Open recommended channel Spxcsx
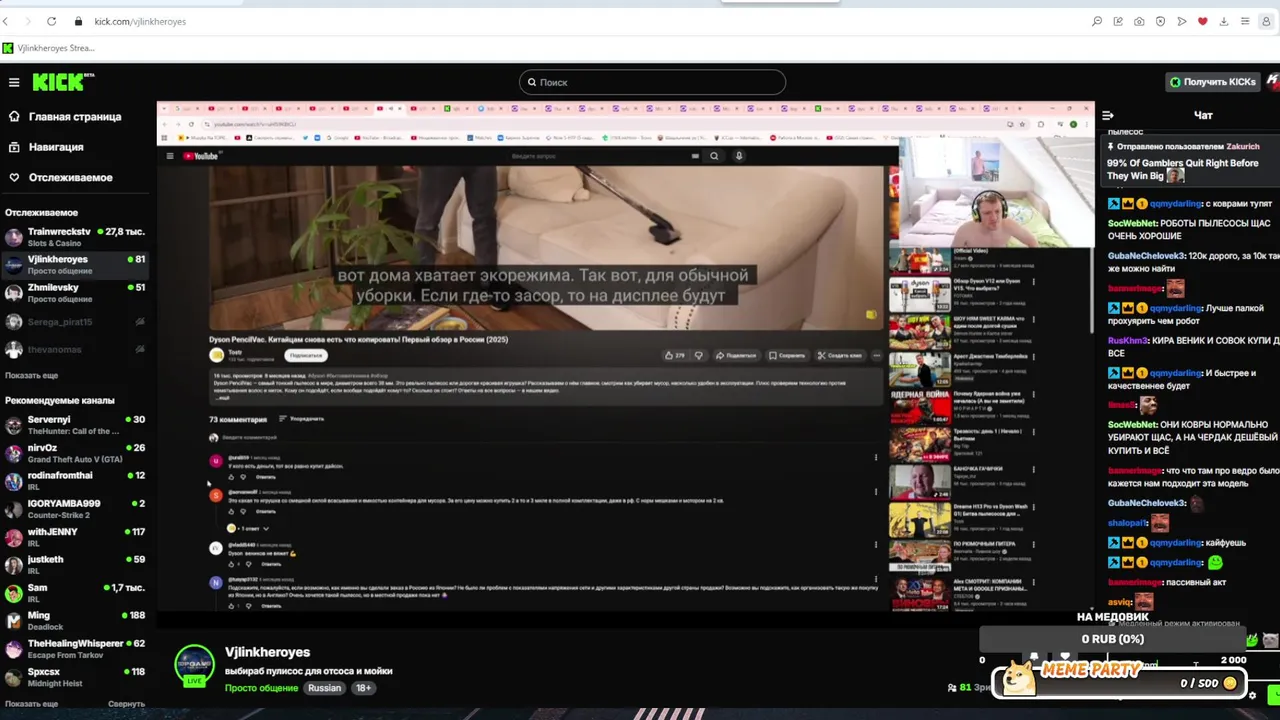The height and width of the screenshot is (720, 1280). [x=75, y=677]
